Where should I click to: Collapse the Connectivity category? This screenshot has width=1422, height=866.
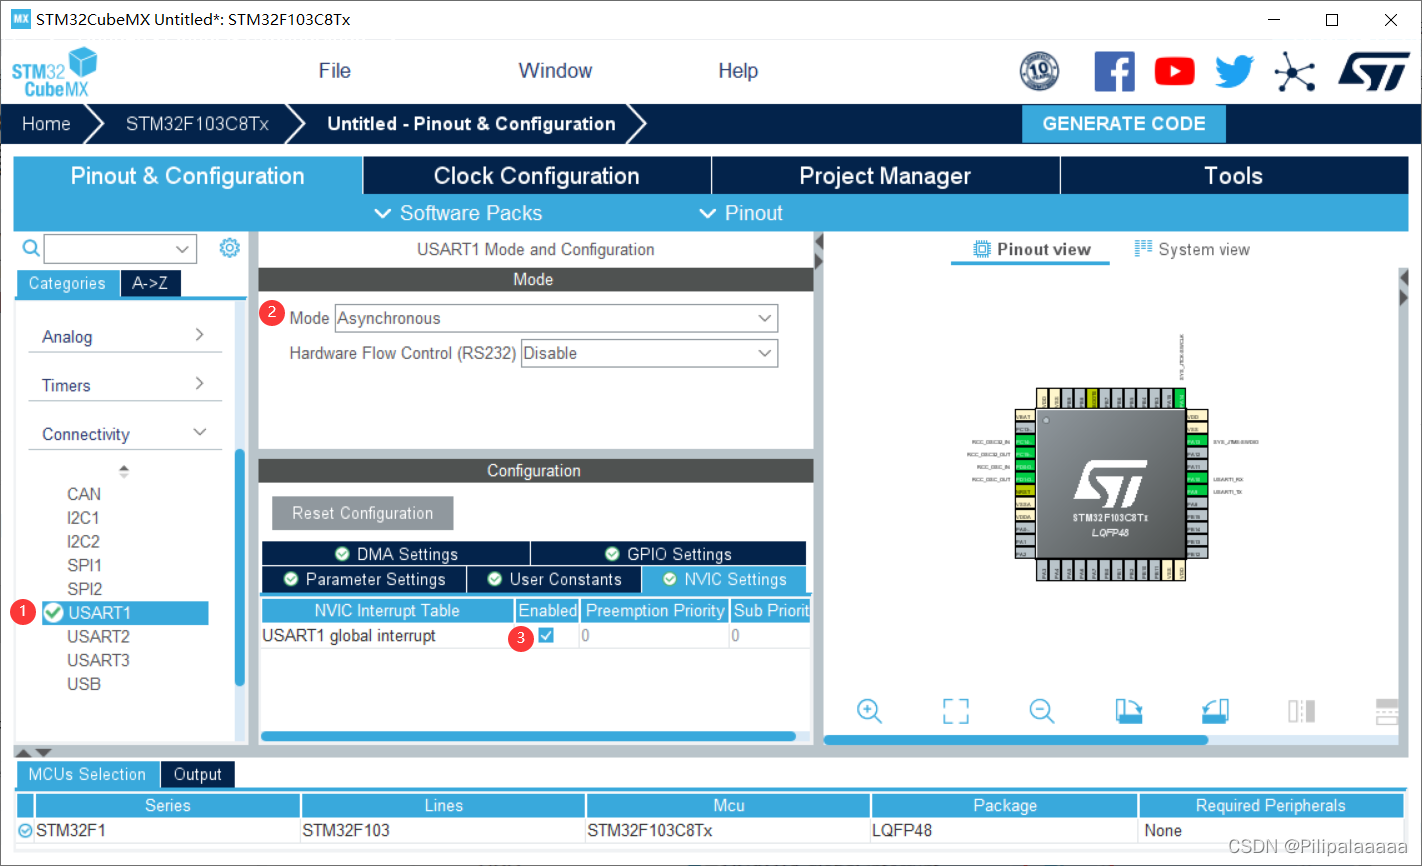(124, 434)
